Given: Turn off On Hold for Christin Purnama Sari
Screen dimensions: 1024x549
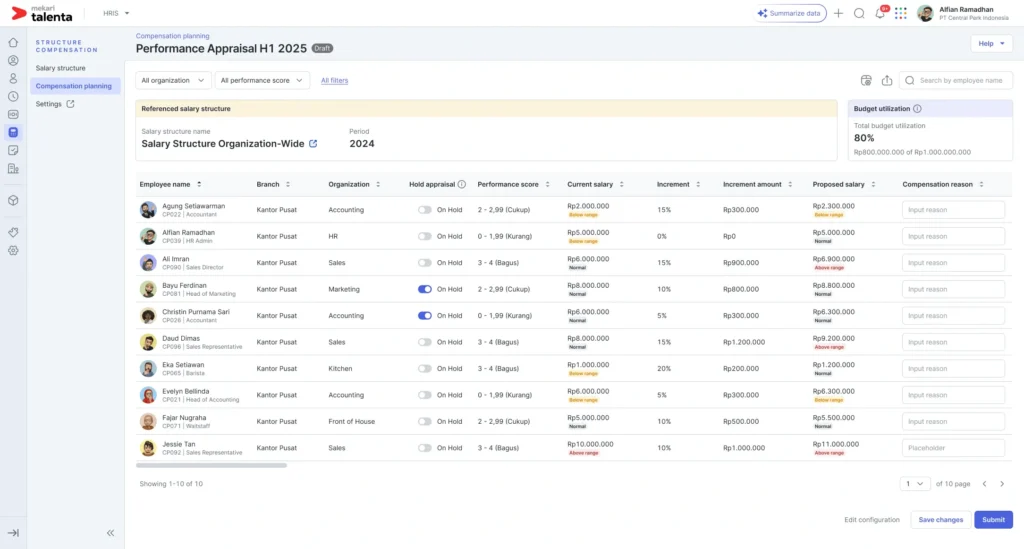Looking at the screenshot, I should click(x=424, y=315).
